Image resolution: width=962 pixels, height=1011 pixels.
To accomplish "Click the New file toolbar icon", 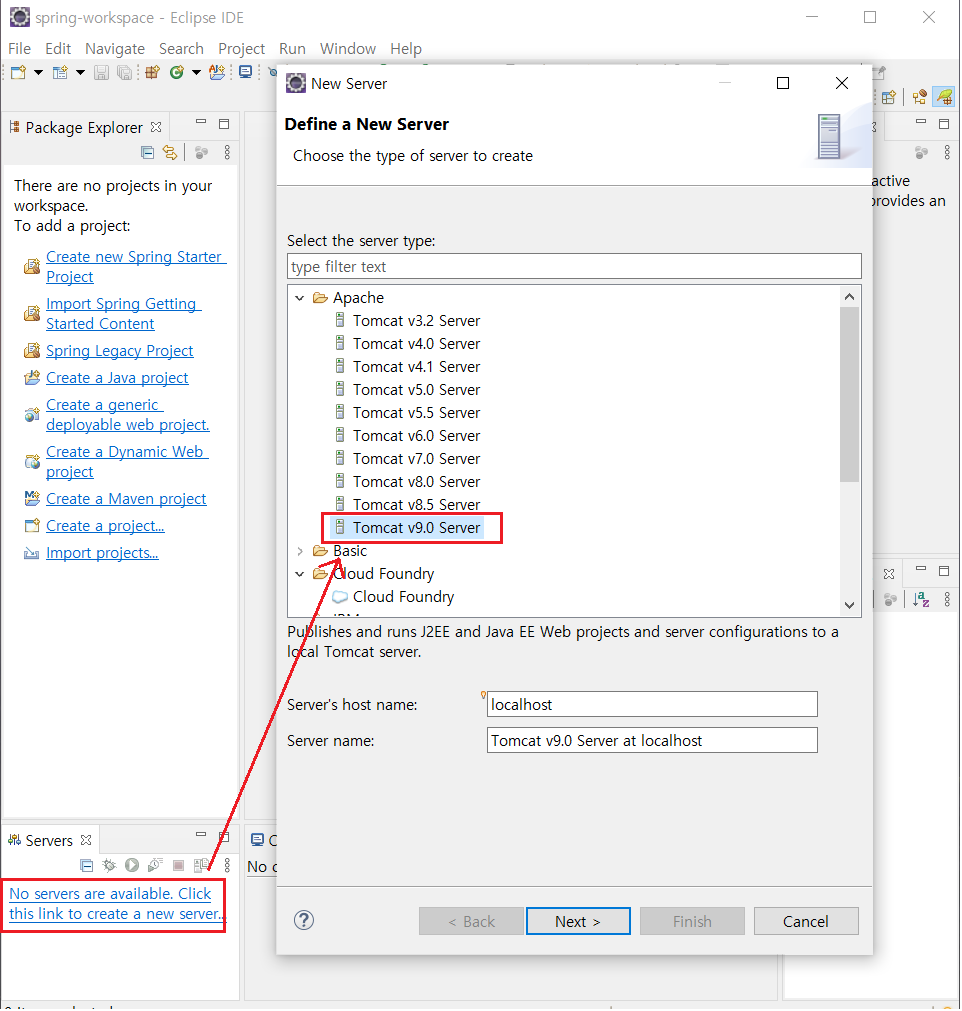I will (x=18, y=72).
